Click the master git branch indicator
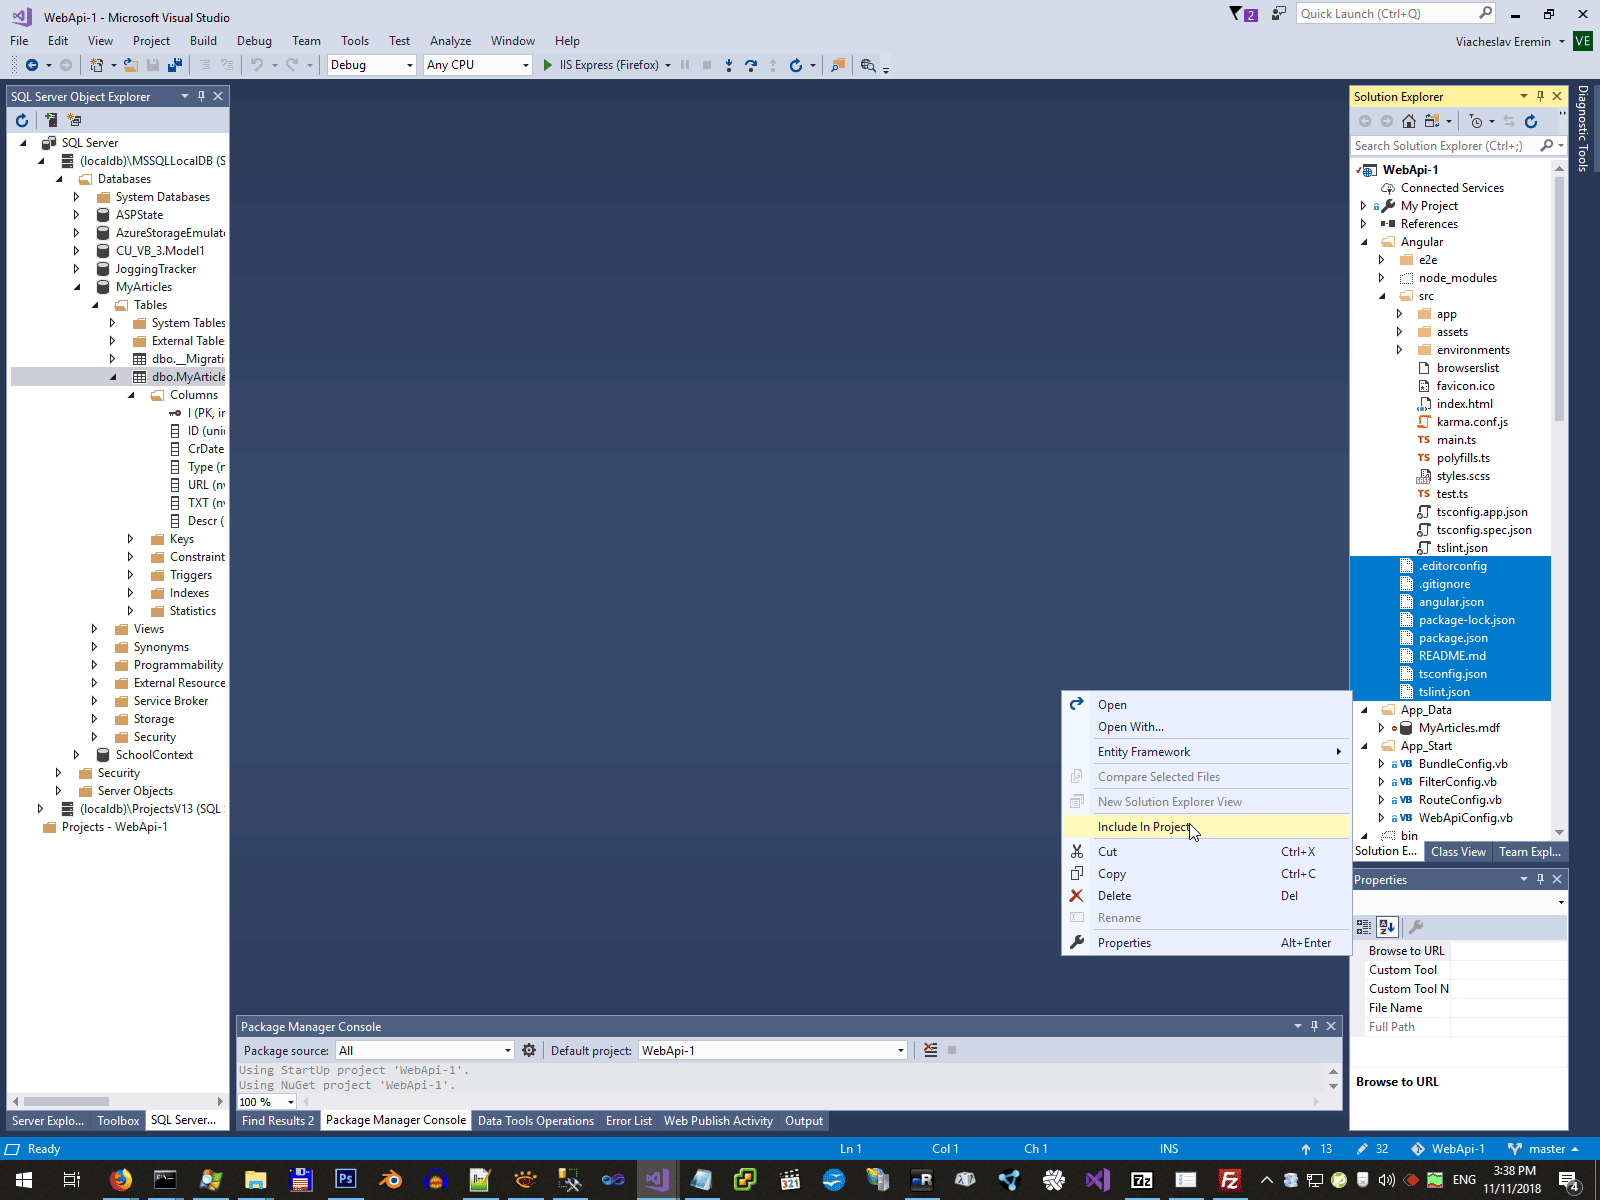1600x1200 pixels. point(1545,1149)
